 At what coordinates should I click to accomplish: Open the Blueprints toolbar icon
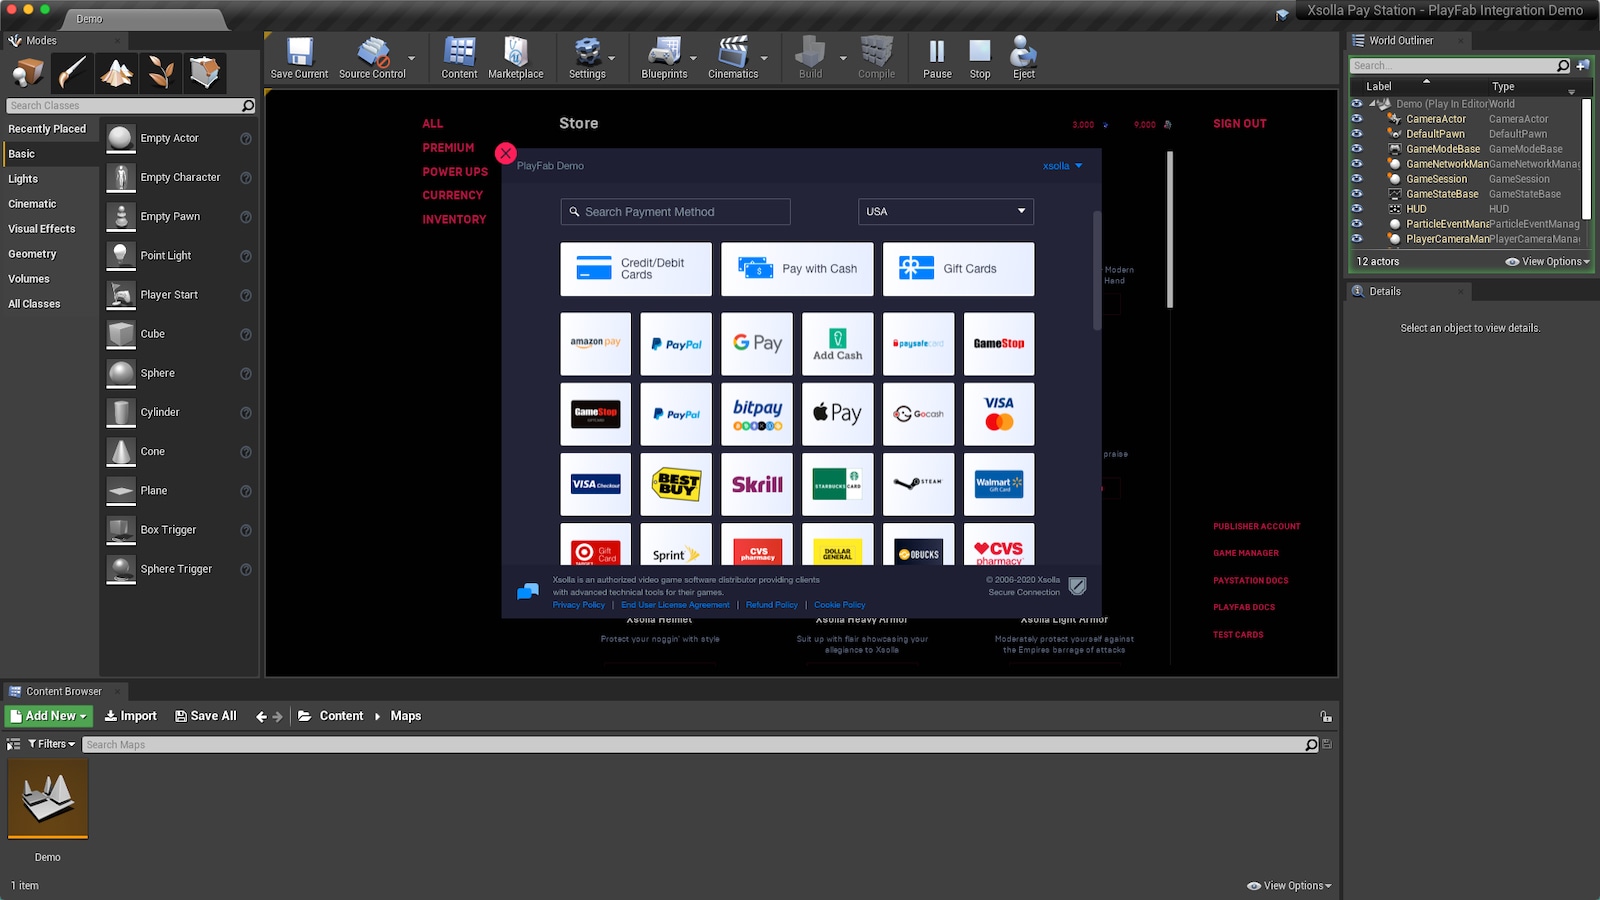tap(663, 58)
